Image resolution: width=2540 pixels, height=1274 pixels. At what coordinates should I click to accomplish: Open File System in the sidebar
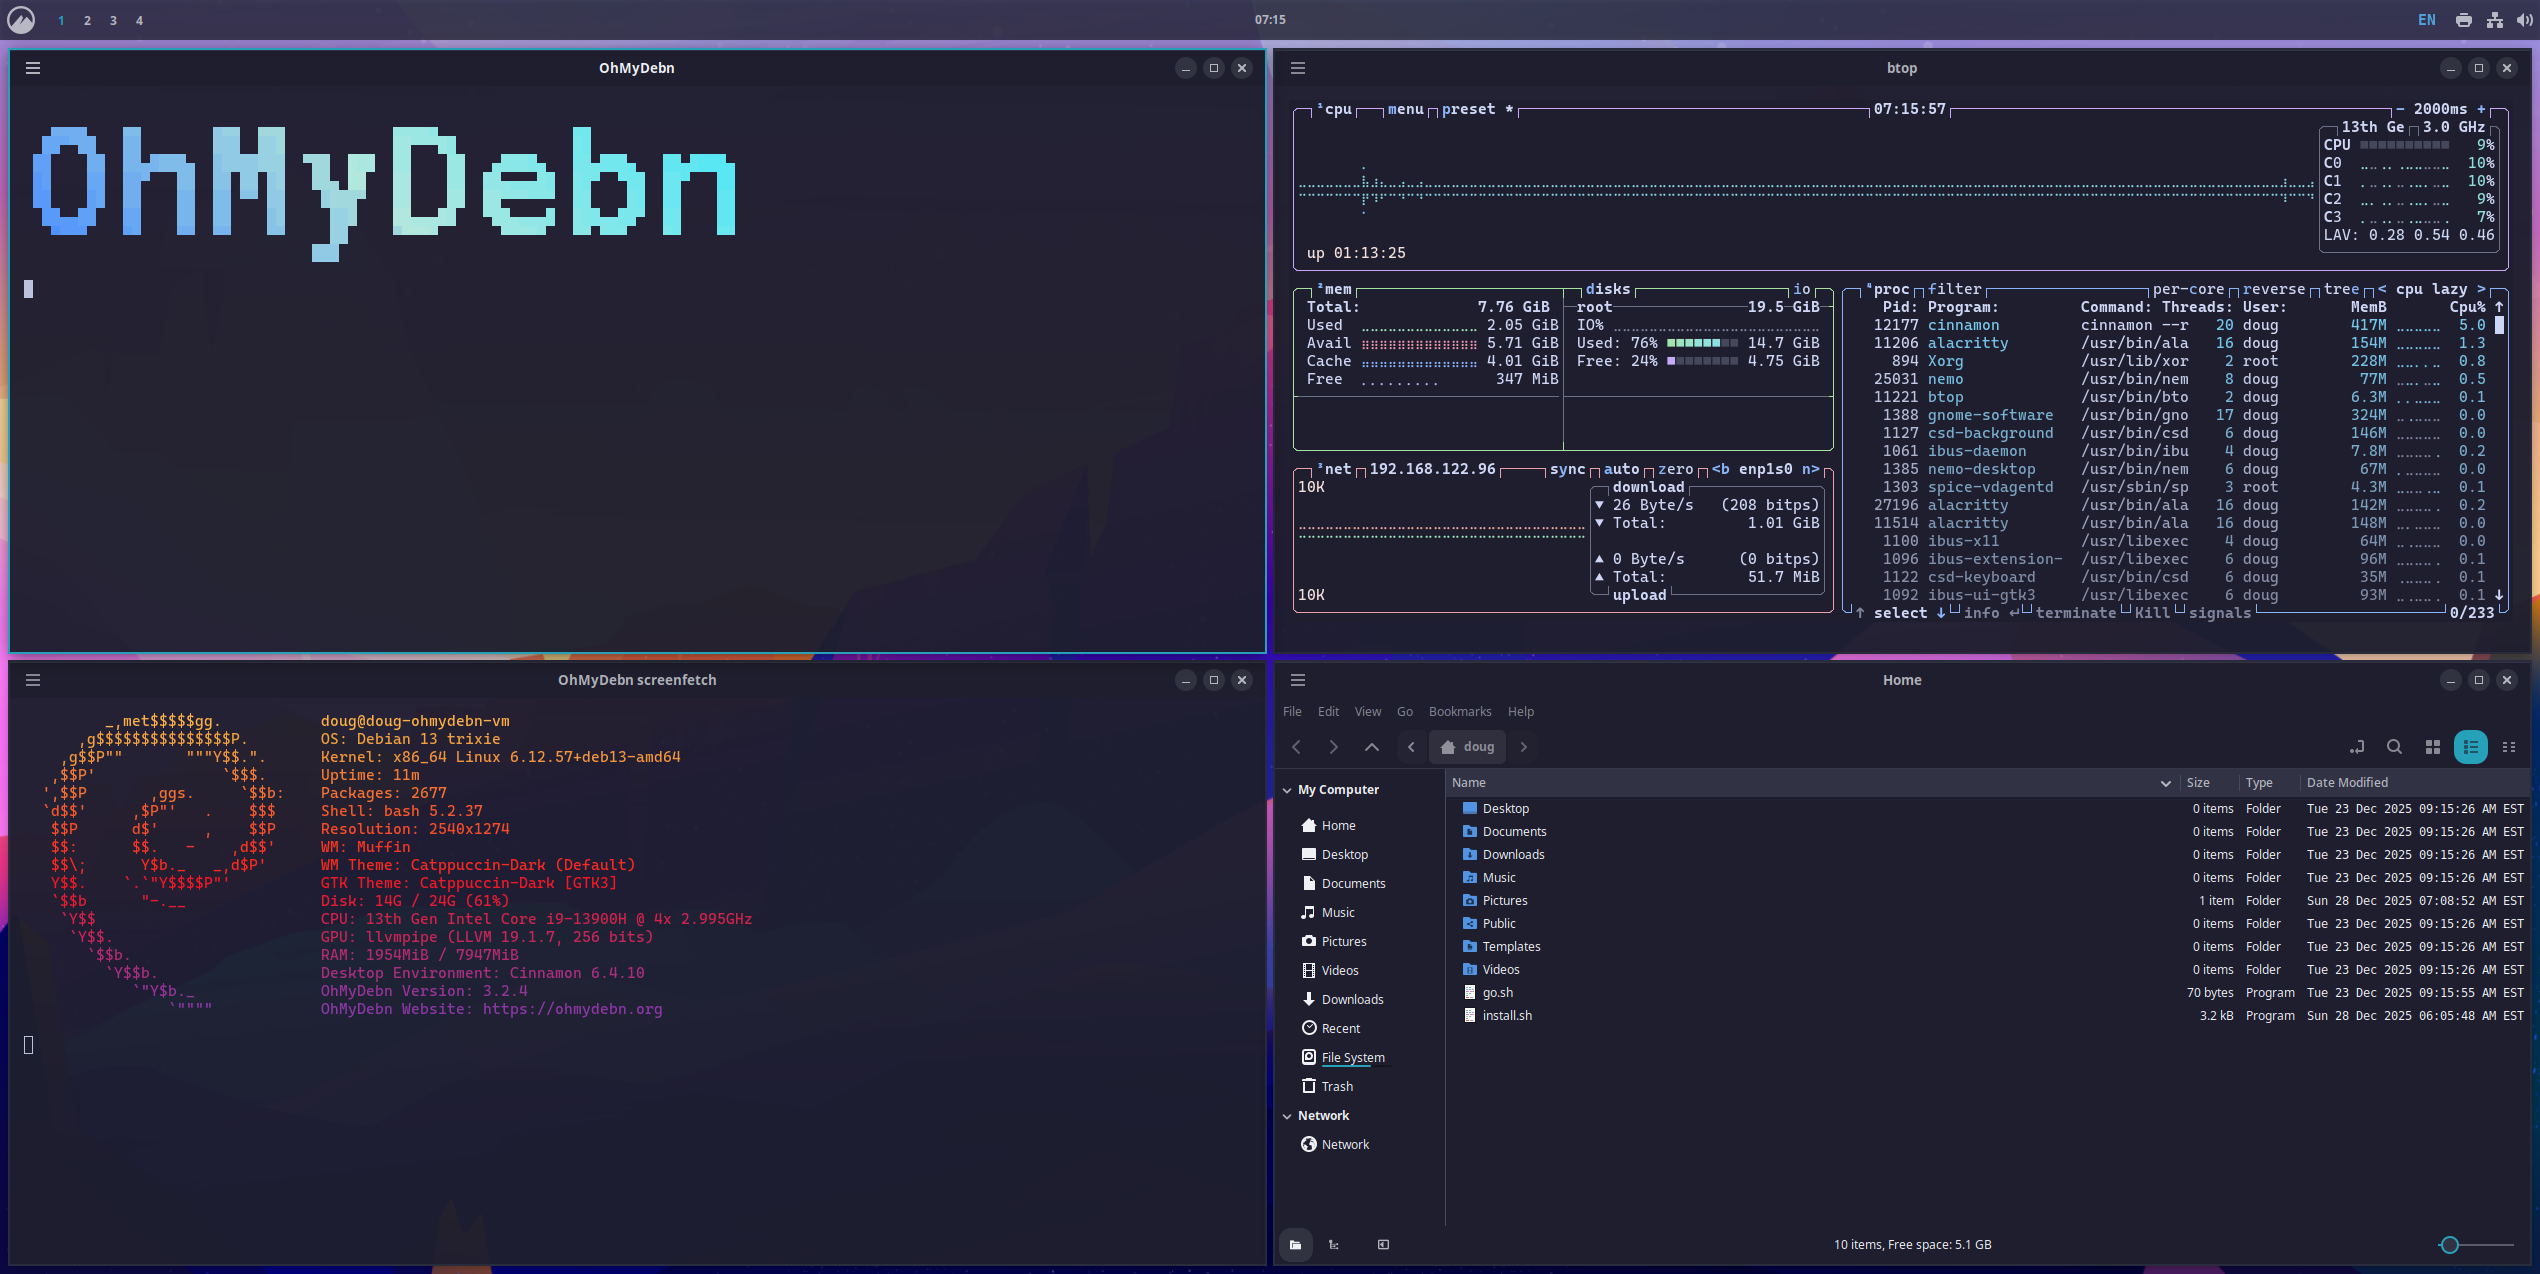point(1352,1058)
